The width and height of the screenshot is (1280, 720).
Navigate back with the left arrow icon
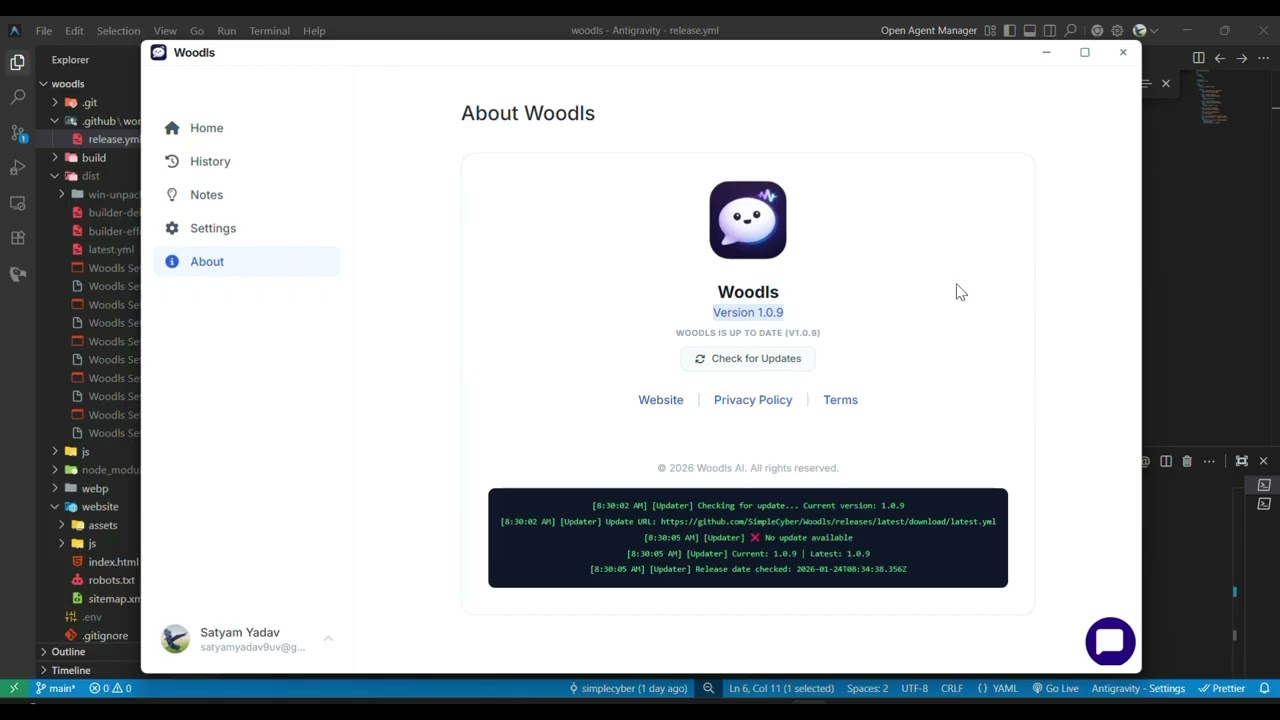[x=1220, y=58]
